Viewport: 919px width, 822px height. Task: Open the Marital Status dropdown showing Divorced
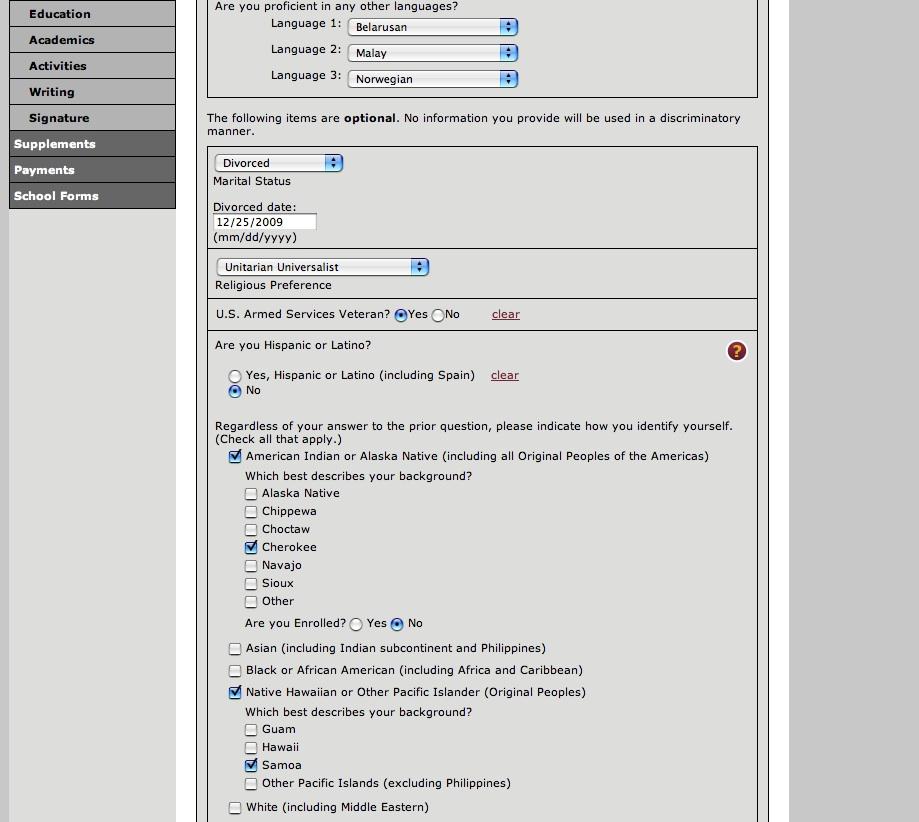pyautogui.click(x=278, y=163)
